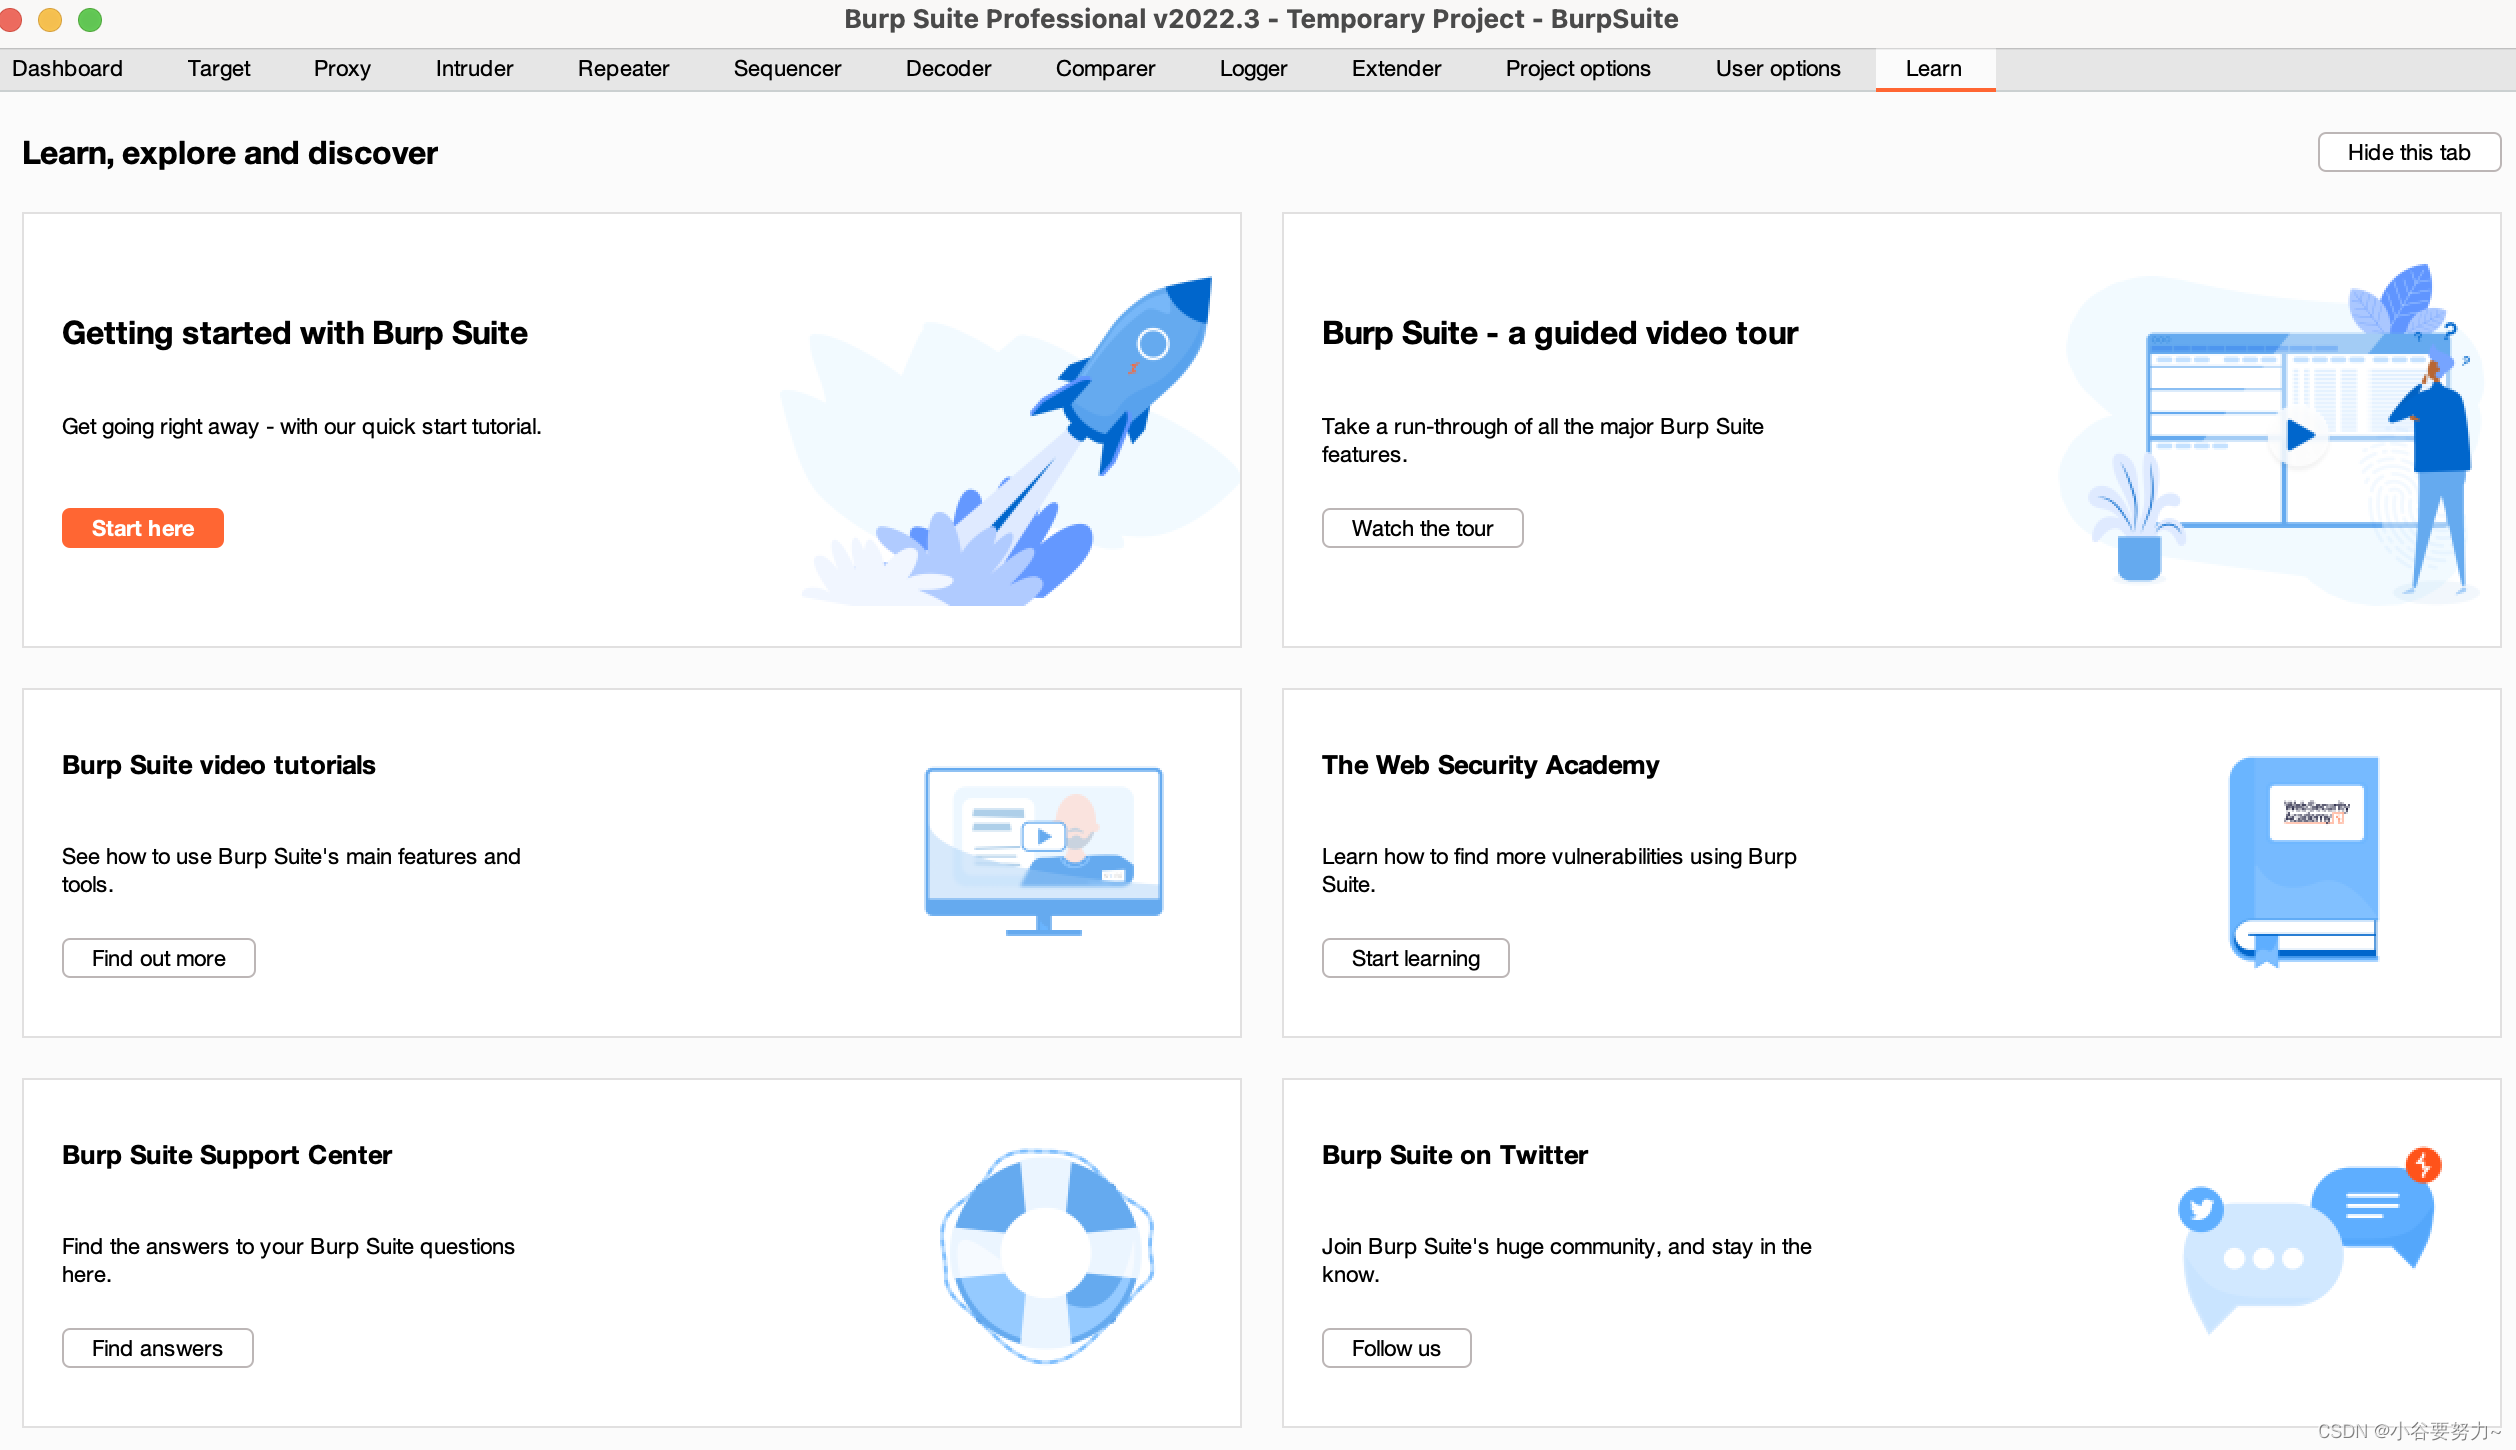Click the Watch the tour button

coord(1422,528)
